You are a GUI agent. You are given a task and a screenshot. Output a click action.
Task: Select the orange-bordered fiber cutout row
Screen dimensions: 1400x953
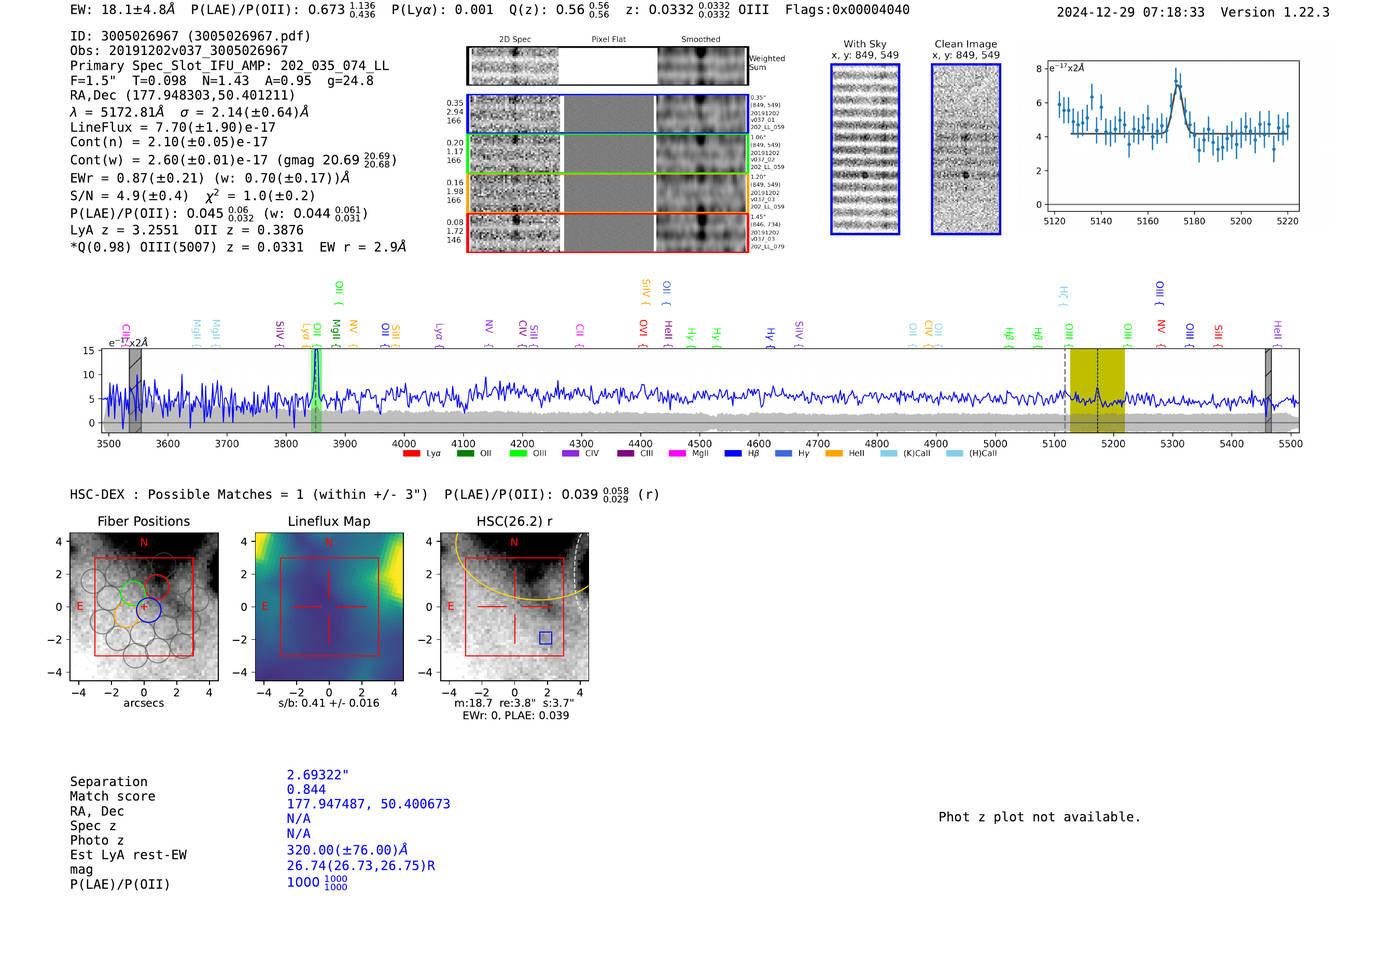tap(607, 193)
